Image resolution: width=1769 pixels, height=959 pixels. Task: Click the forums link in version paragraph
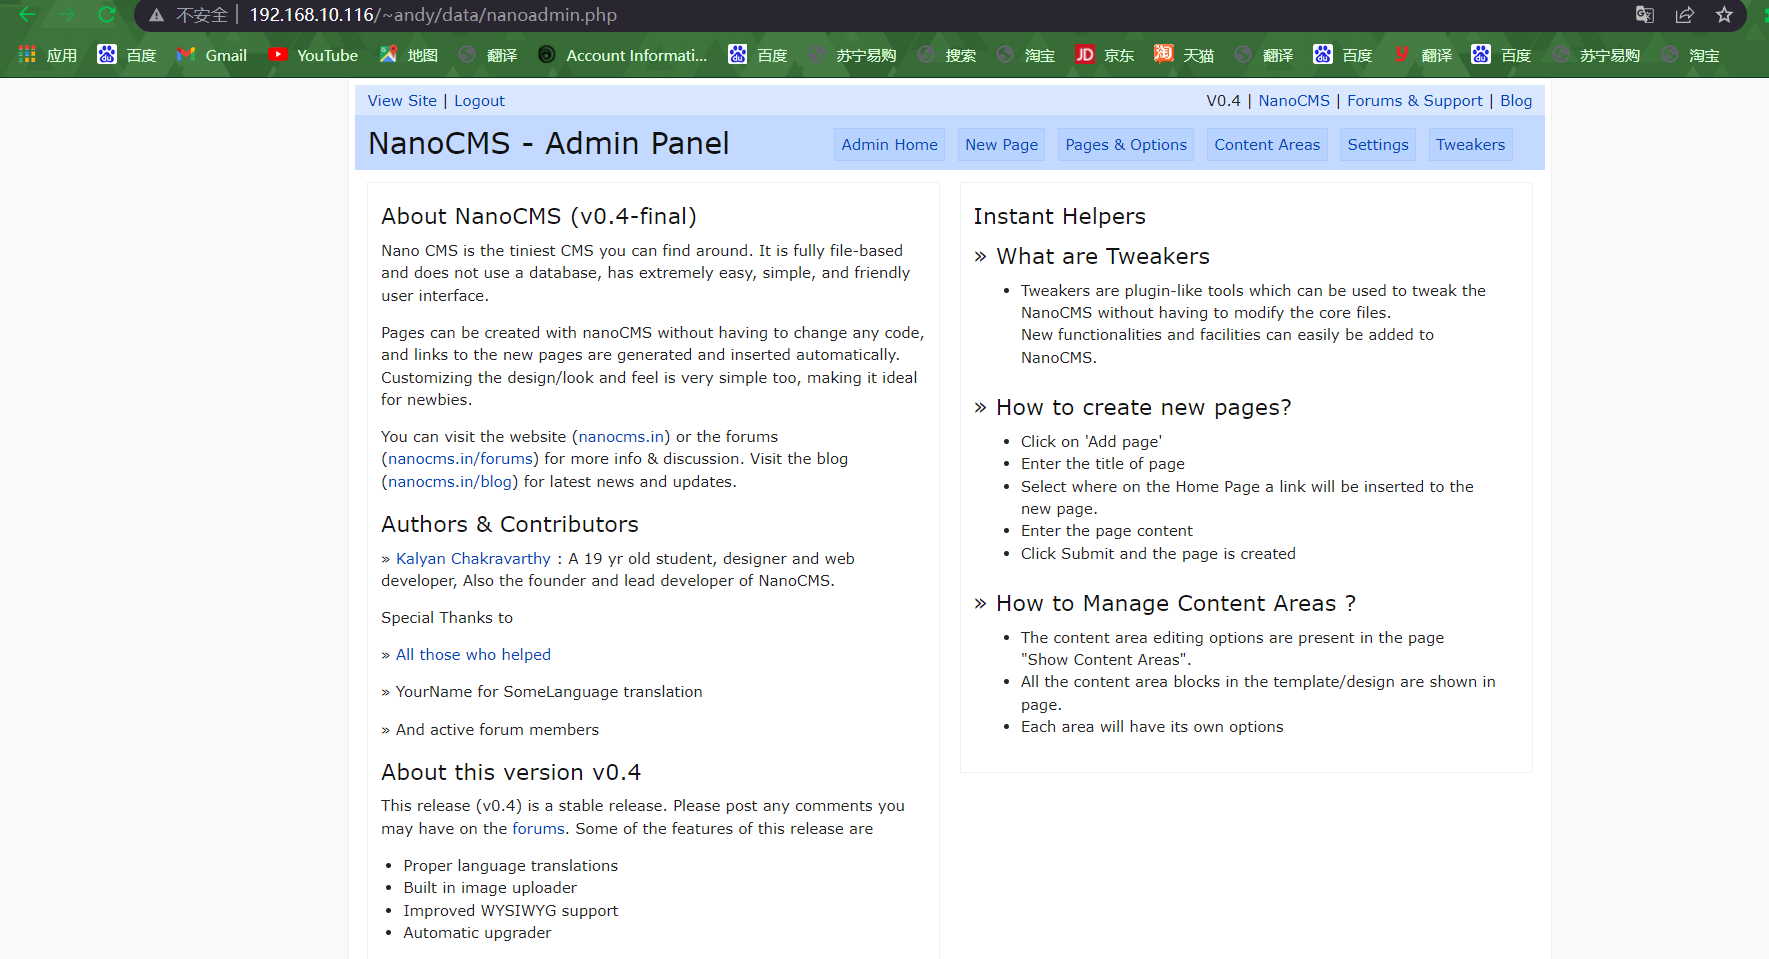click(x=538, y=829)
